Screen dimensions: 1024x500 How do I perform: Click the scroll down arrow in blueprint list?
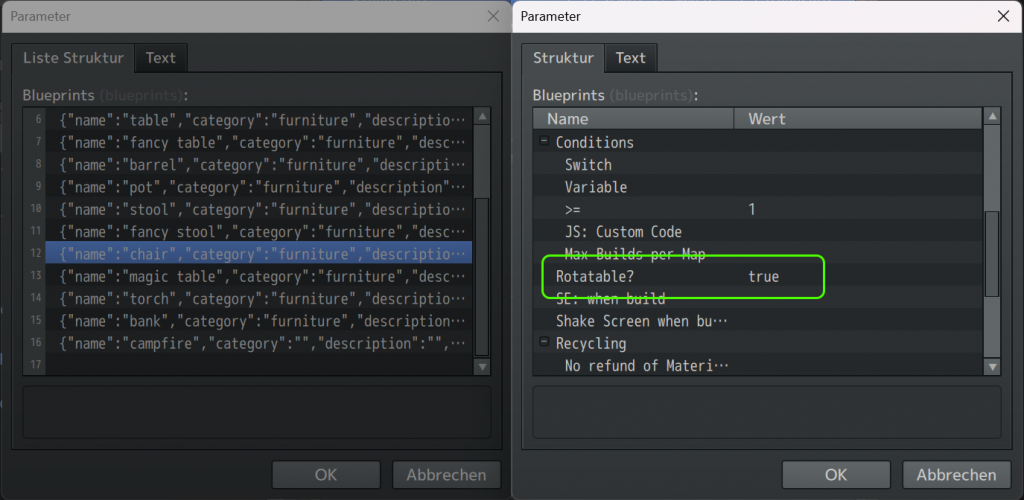pos(482,367)
